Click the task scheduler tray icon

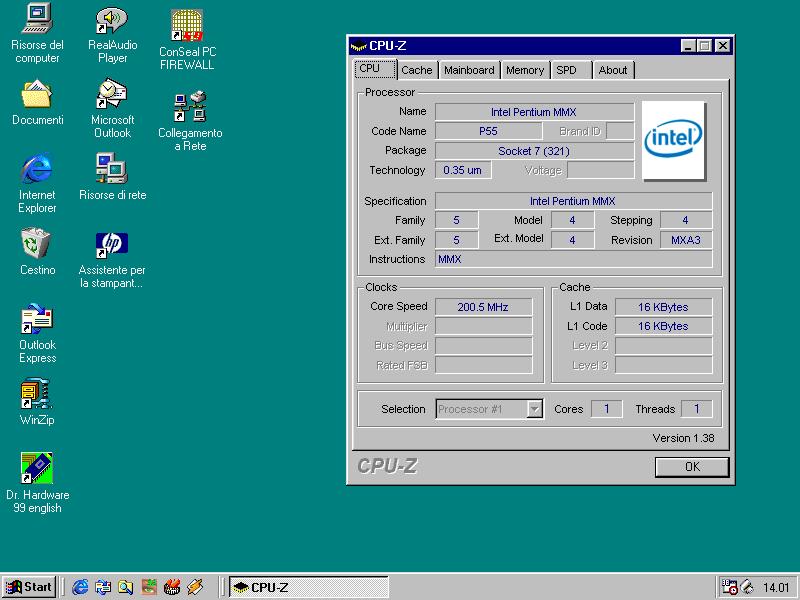click(730, 587)
